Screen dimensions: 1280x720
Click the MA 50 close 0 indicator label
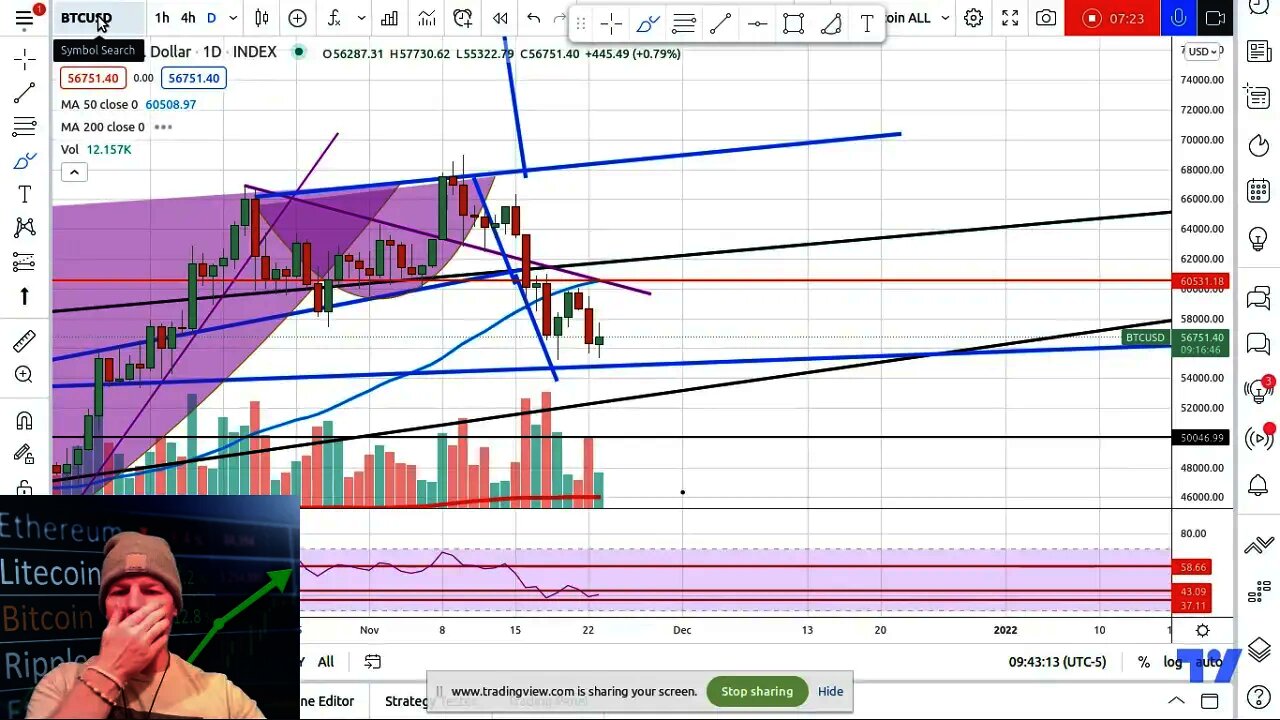[99, 104]
